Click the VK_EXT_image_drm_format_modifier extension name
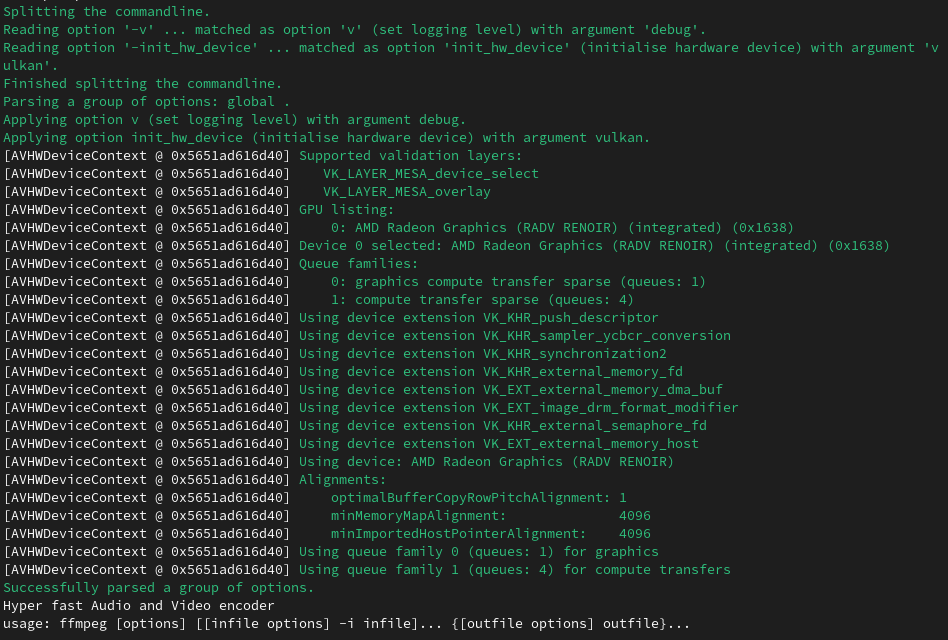This screenshot has width=948, height=640. 611,407
